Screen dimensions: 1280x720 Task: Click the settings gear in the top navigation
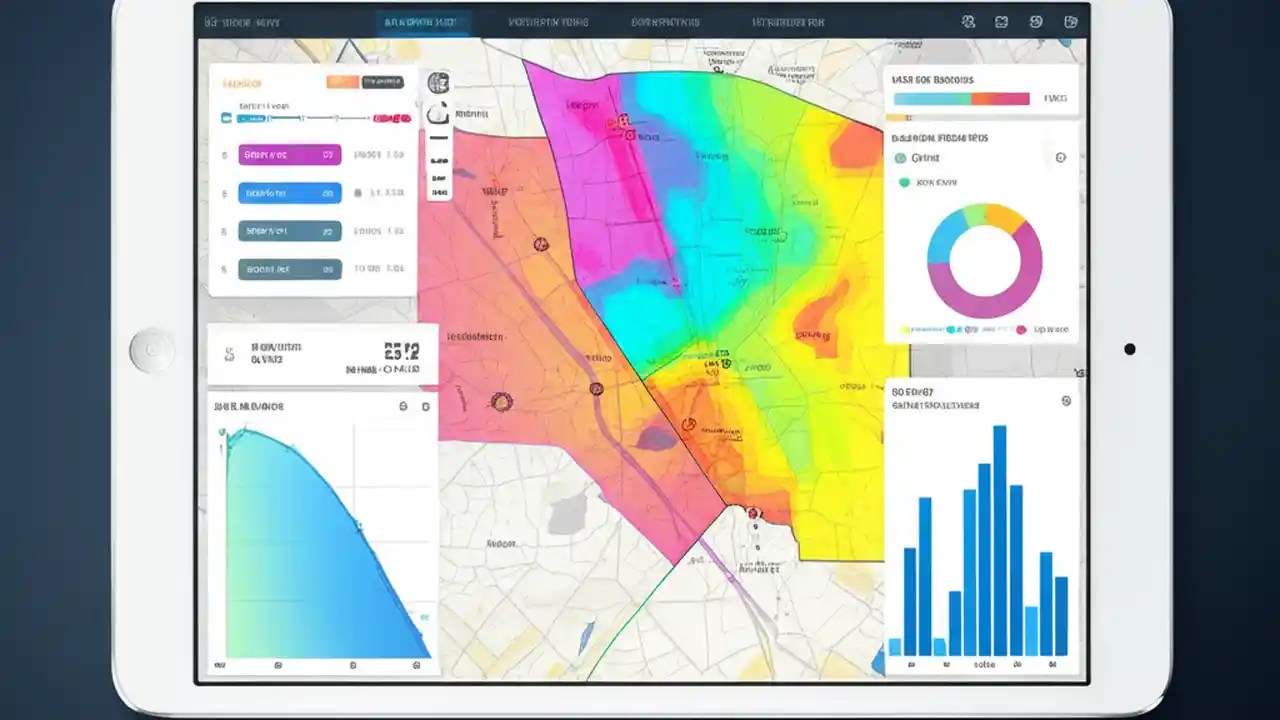click(1071, 21)
